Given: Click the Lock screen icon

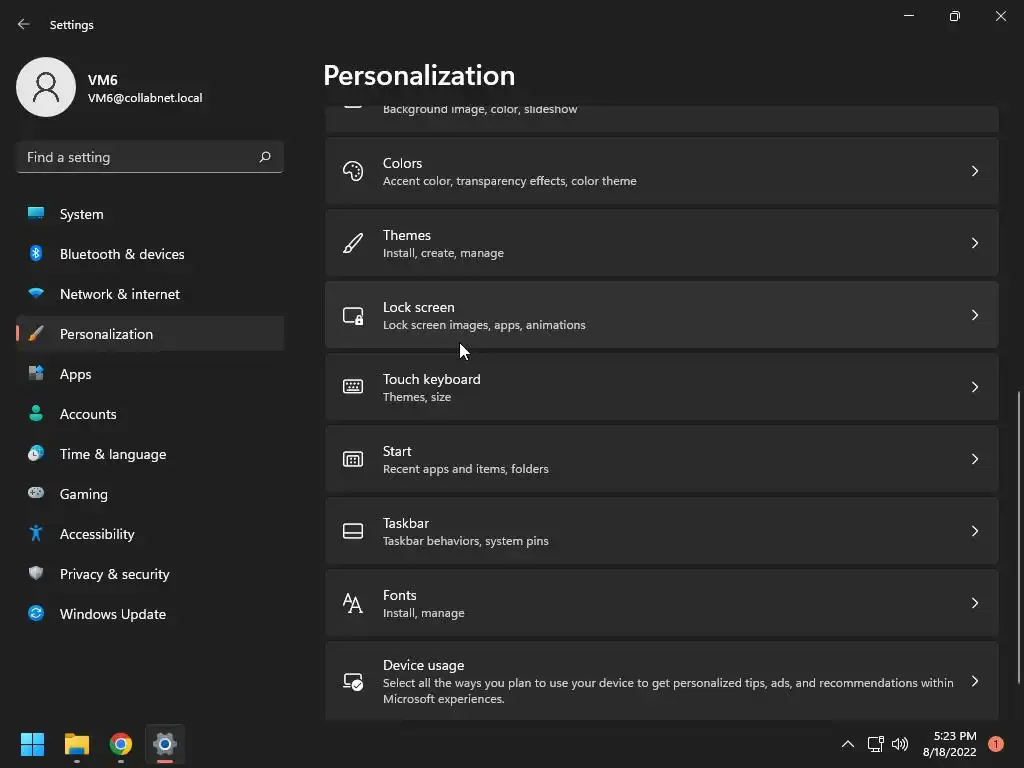Looking at the screenshot, I should point(353,315).
